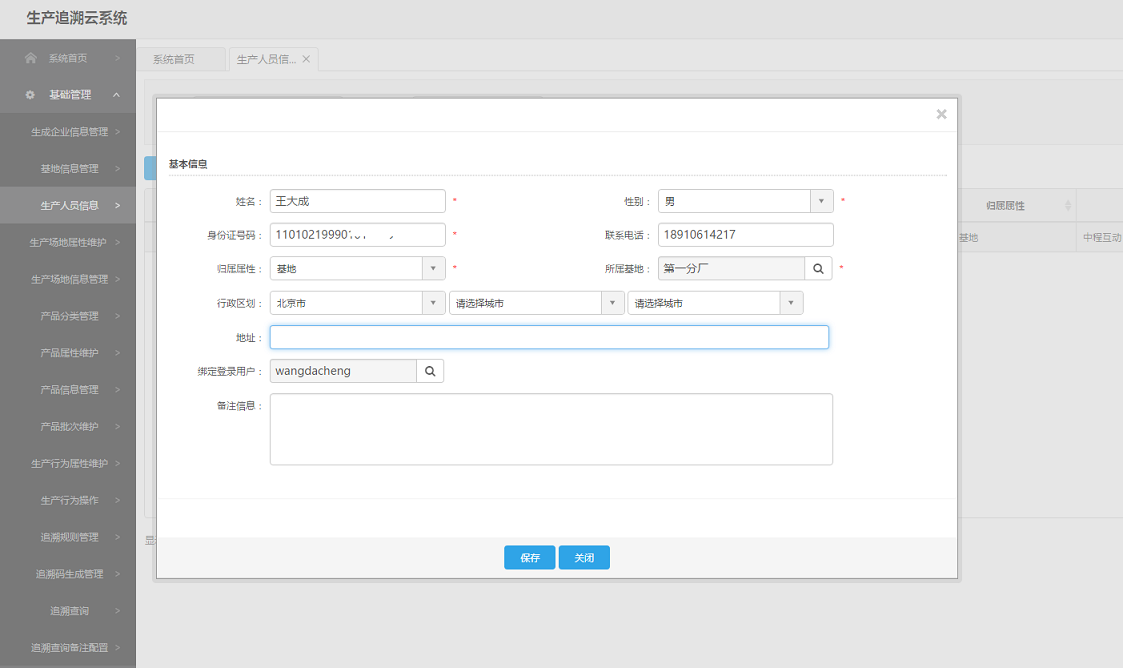The width and height of the screenshot is (1123, 668).
Task: Open 追溯码生成管理 in sidebar
Action: click(68, 574)
